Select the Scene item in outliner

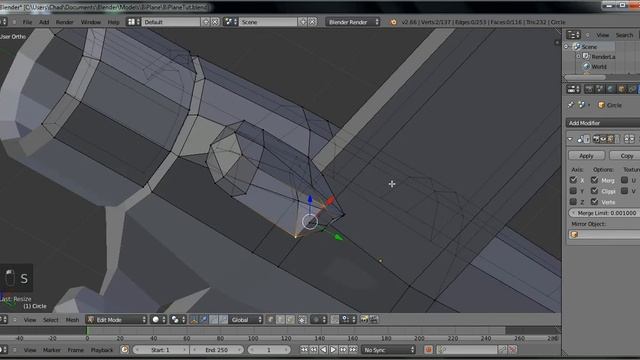[589, 47]
